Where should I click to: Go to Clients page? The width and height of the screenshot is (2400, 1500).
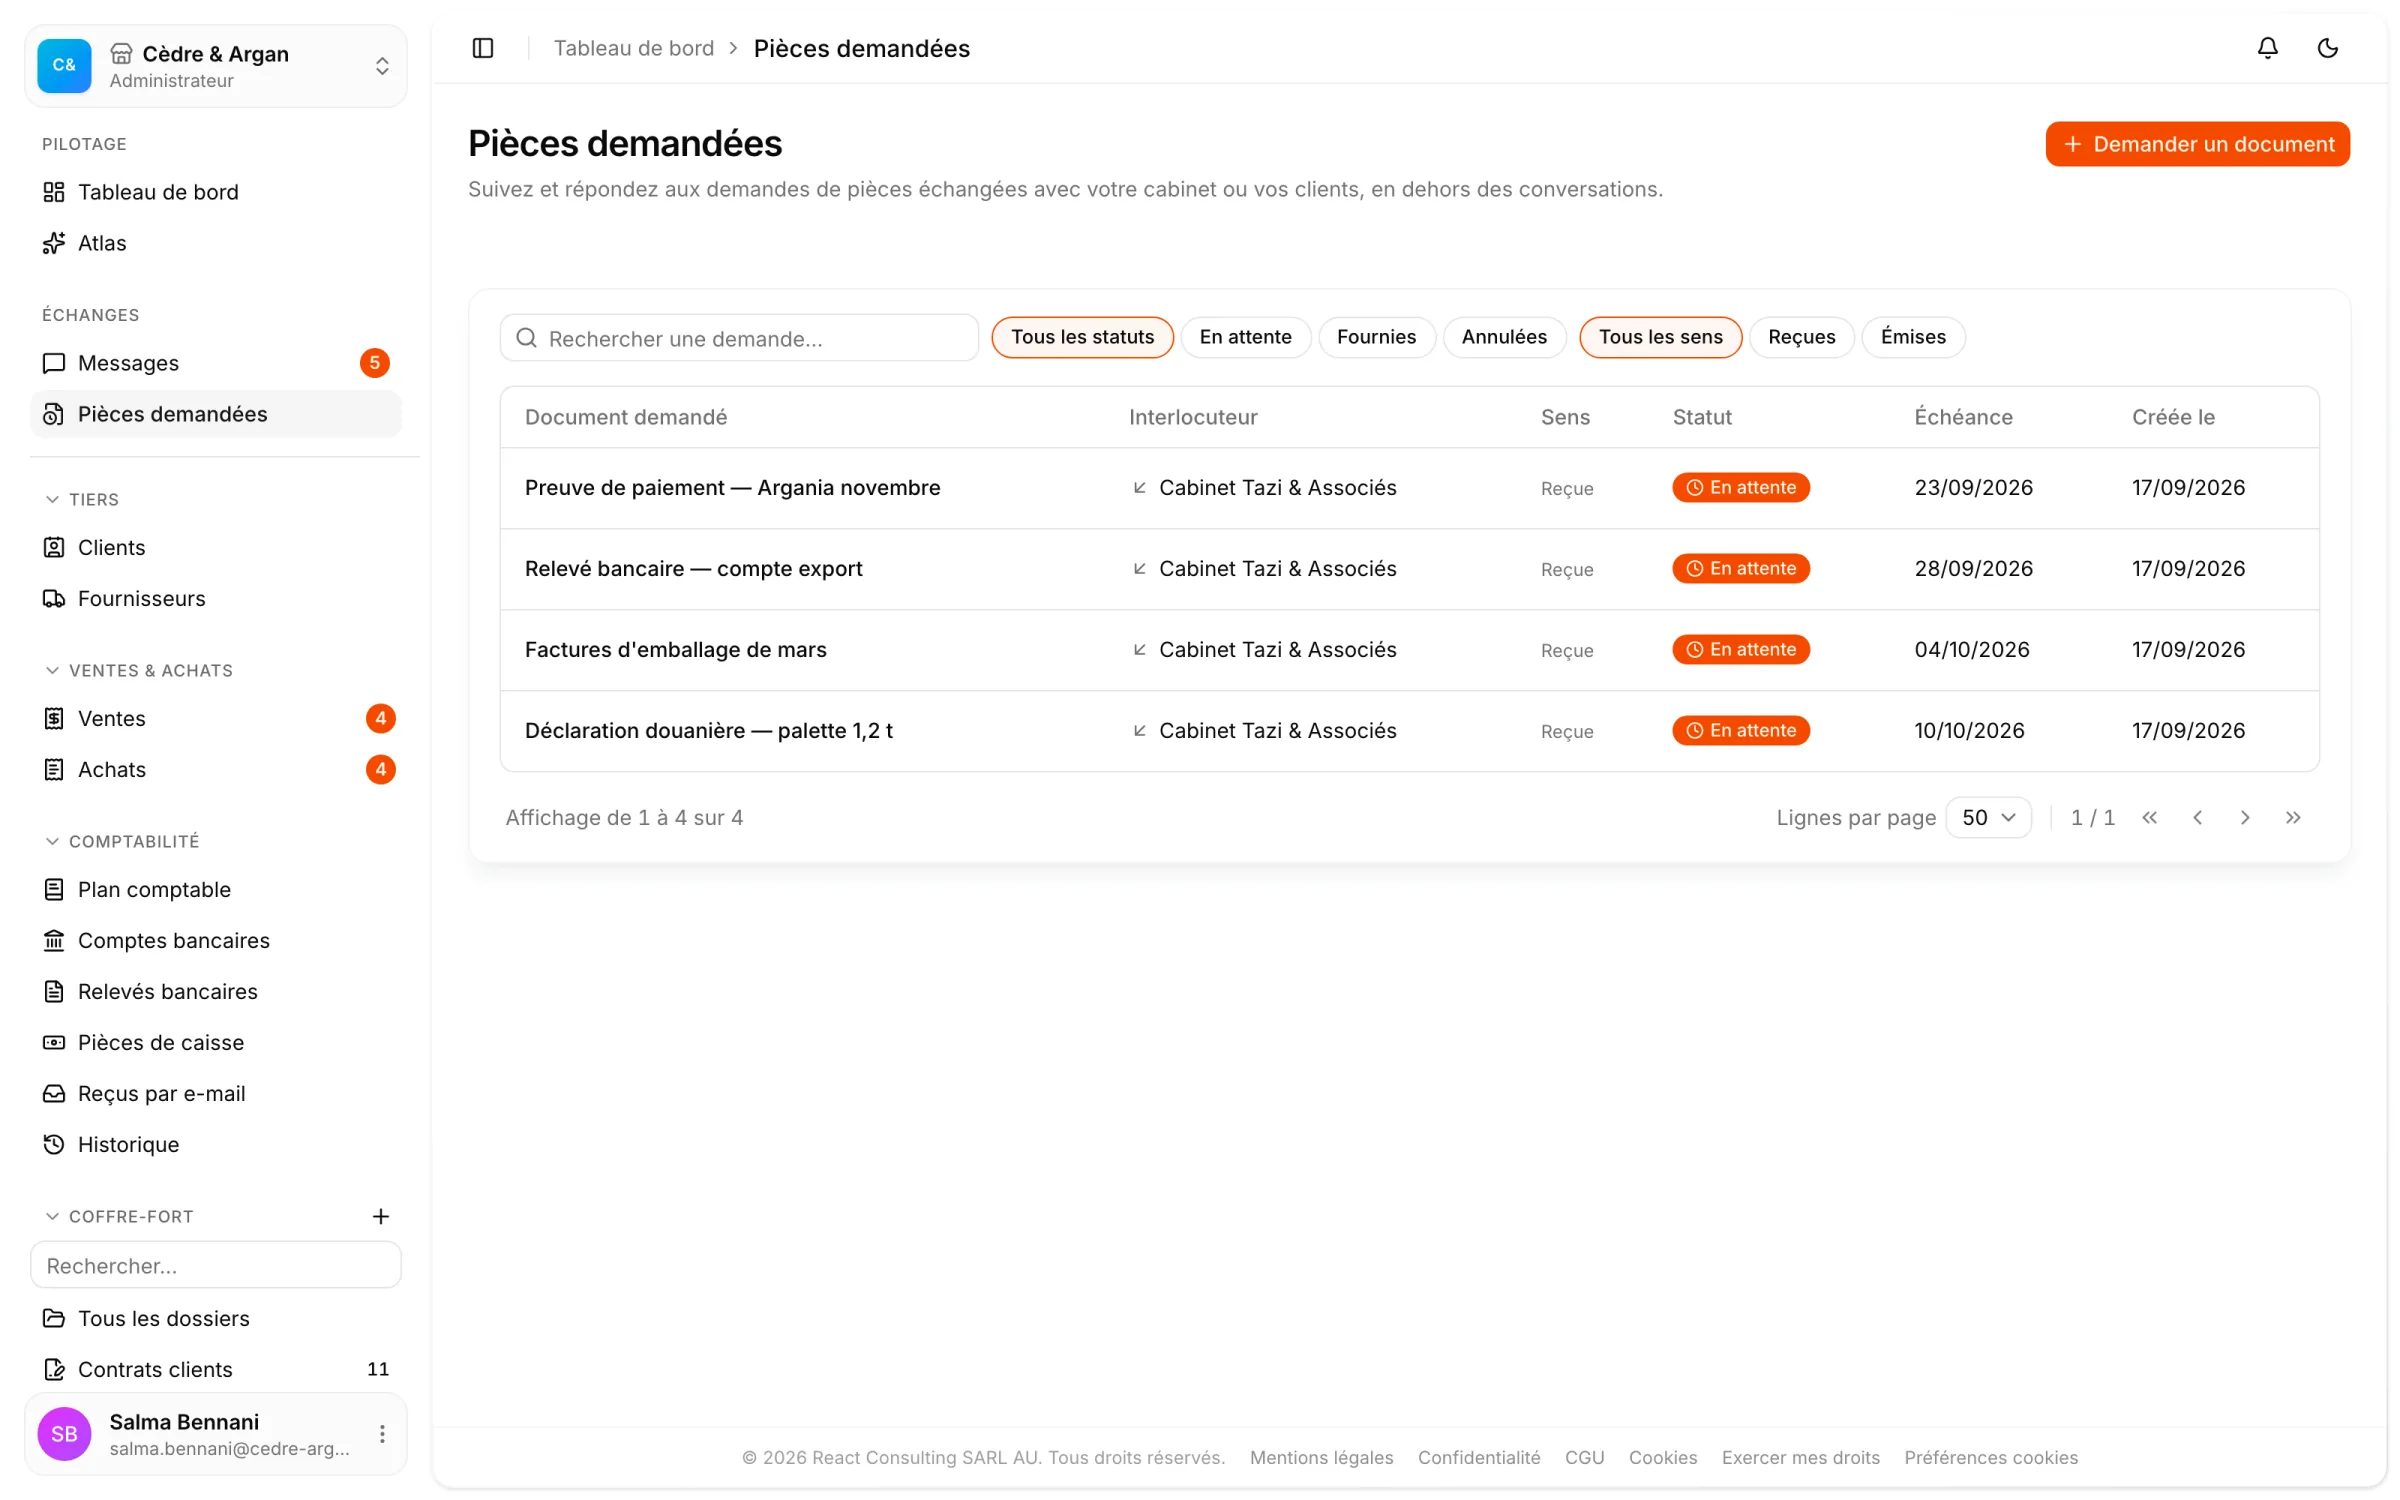click(216, 548)
